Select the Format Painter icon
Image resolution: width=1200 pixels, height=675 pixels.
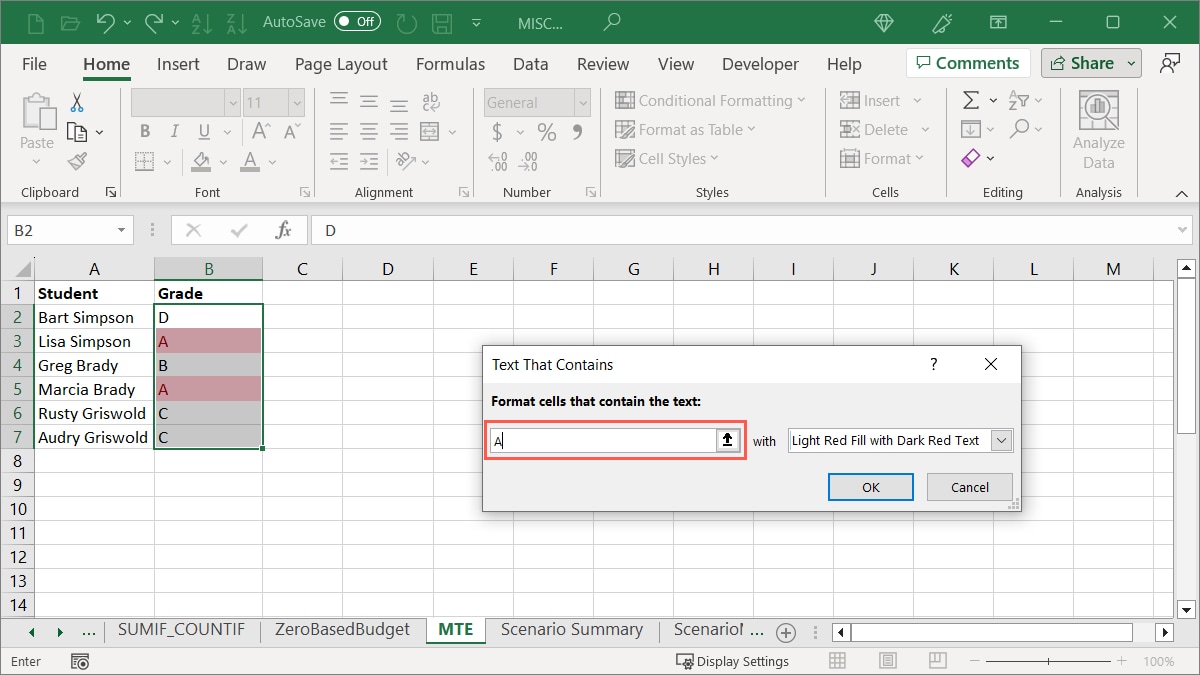[x=76, y=161]
